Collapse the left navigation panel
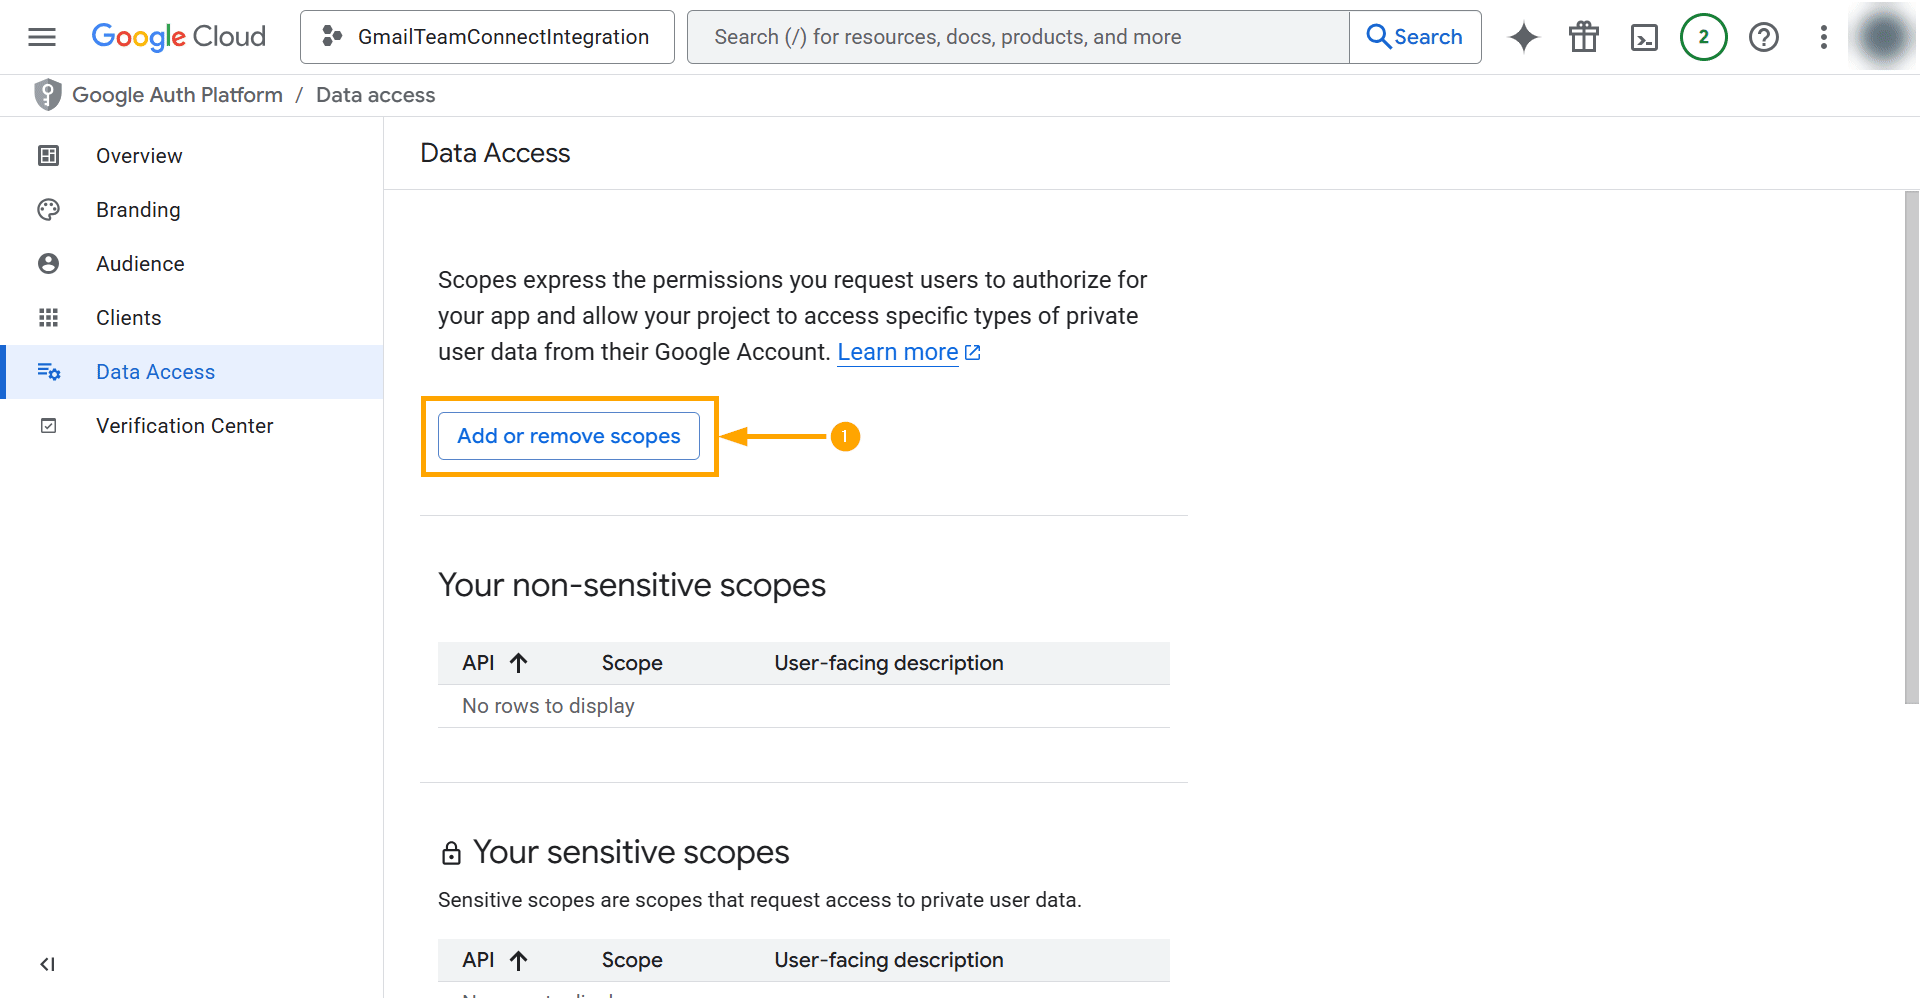Image resolution: width=1920 pixels, height=998 pixels. [47, 964]
